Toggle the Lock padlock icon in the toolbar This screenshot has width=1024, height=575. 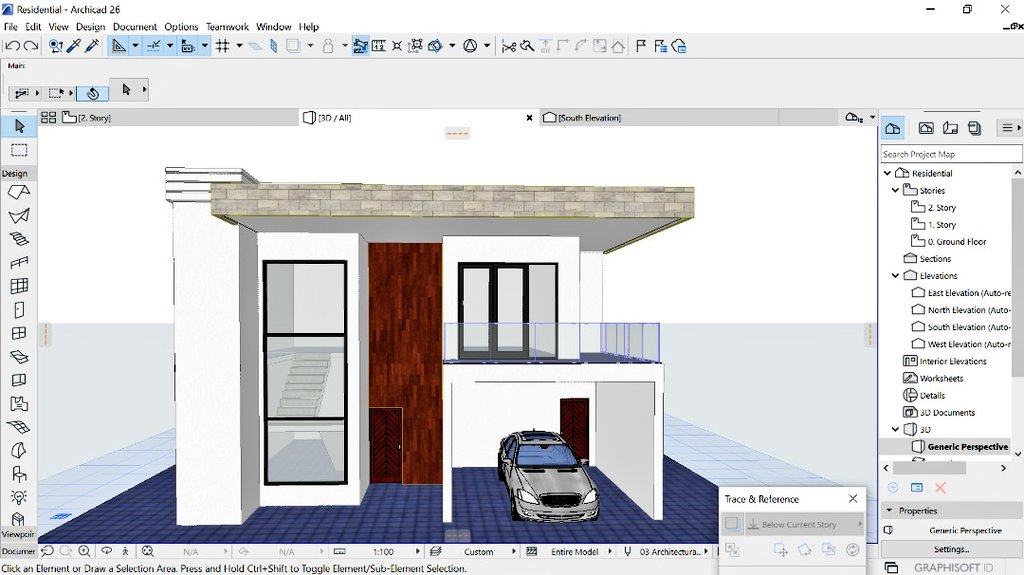pos(328,46)
